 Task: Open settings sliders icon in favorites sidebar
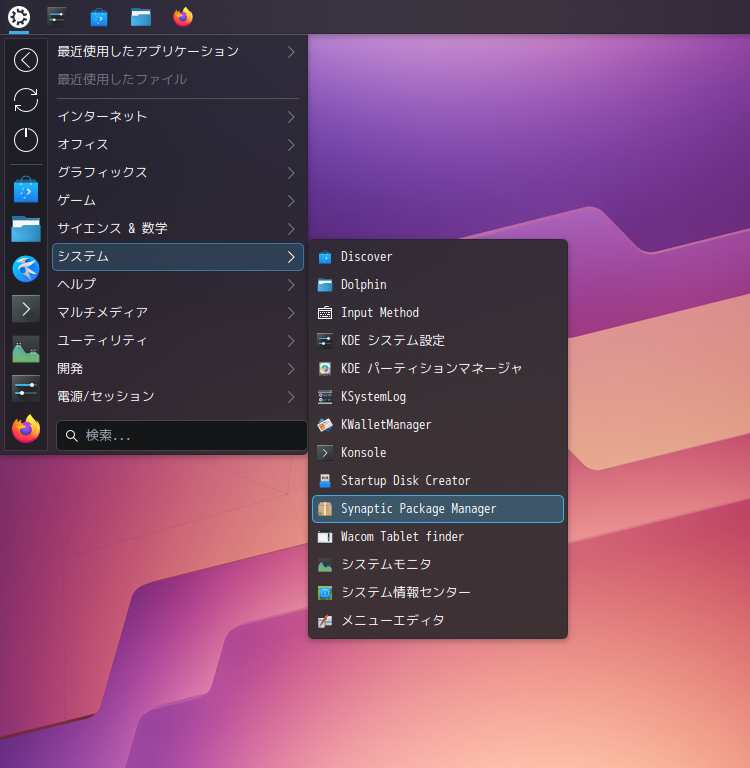pyautogui.click(x=26, y=389)
